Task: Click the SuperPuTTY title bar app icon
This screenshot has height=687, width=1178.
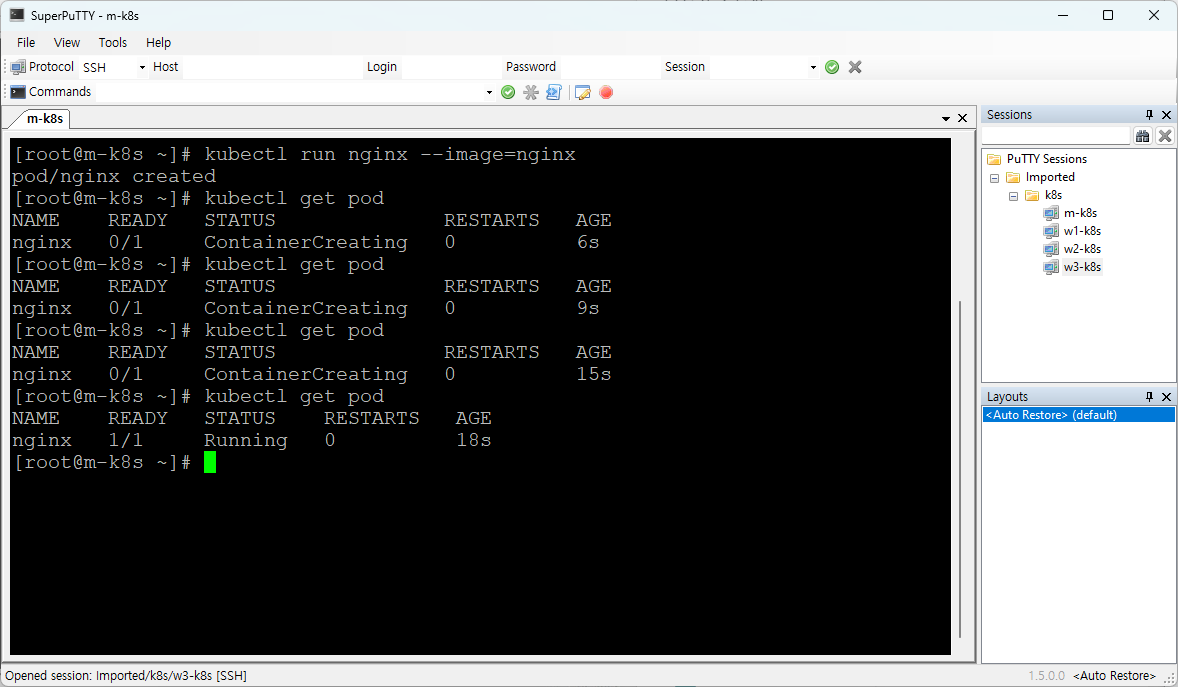Action: (17, 15)
